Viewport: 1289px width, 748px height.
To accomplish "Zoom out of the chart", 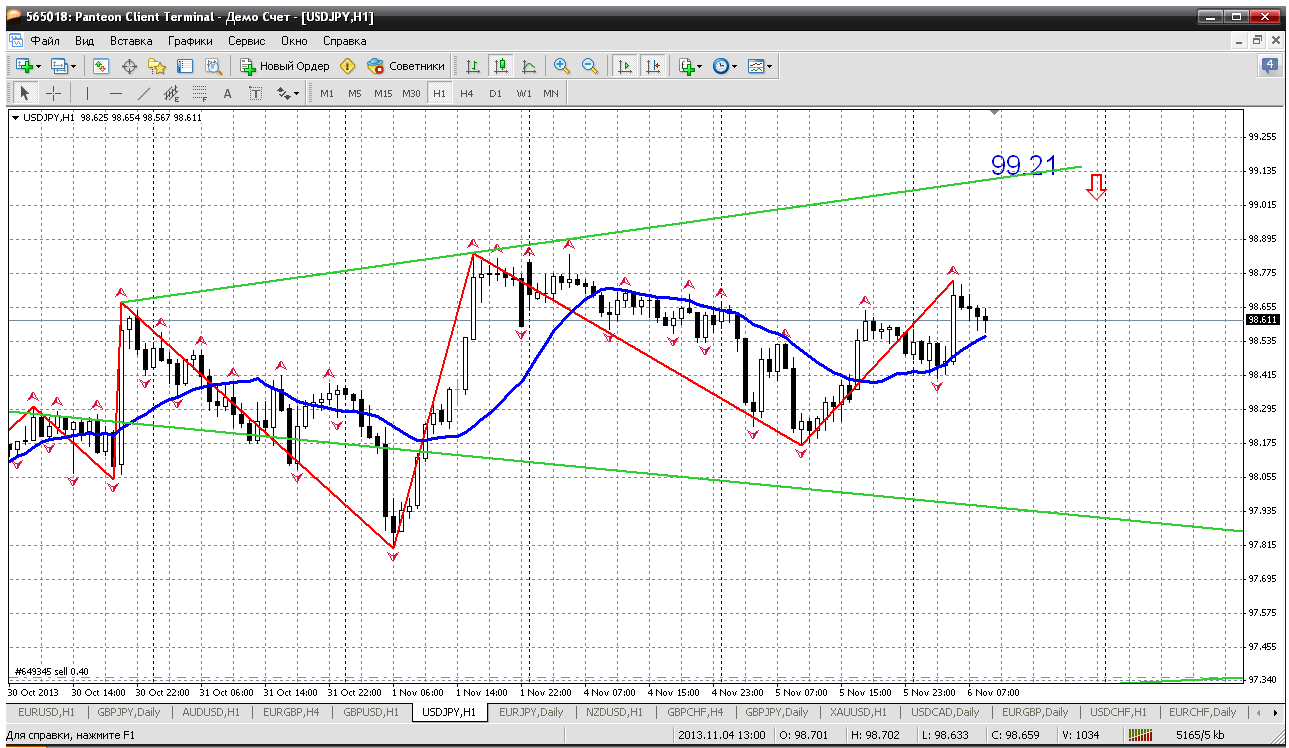I will pos(590,66).
